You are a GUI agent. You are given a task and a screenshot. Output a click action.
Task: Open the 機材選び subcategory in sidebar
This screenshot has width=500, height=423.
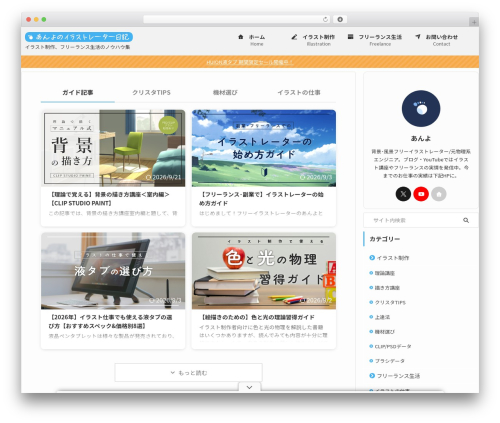click(382, 332)
